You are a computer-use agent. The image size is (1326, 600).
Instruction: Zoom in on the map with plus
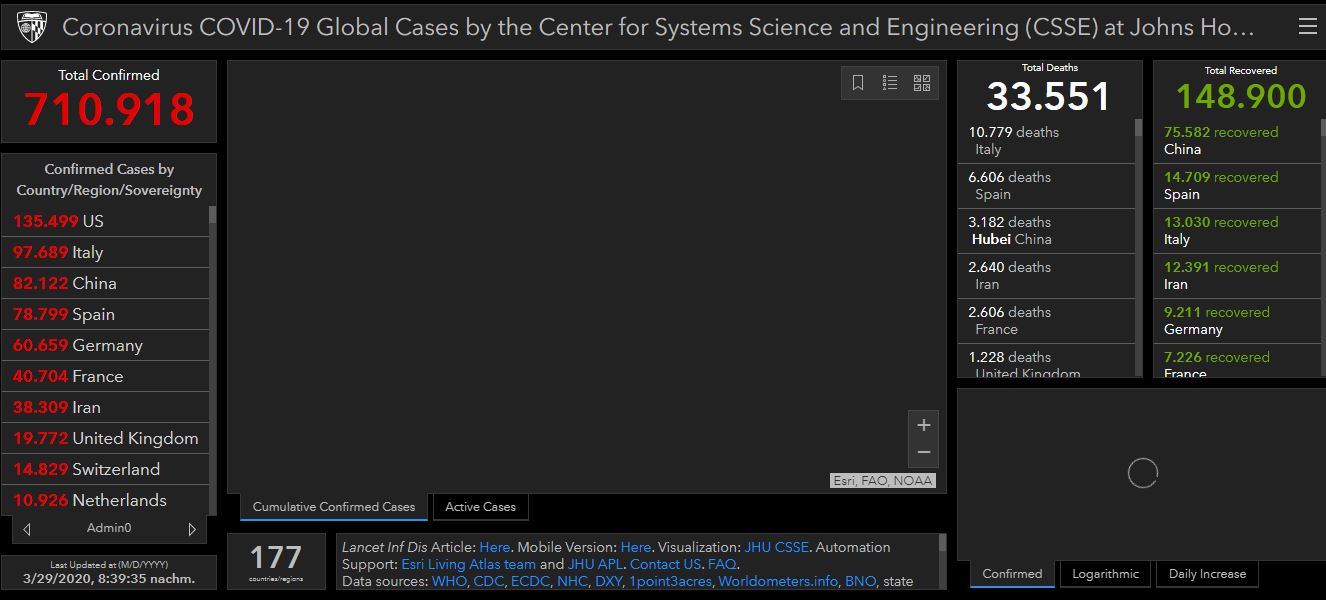click(x=923, y=425)
